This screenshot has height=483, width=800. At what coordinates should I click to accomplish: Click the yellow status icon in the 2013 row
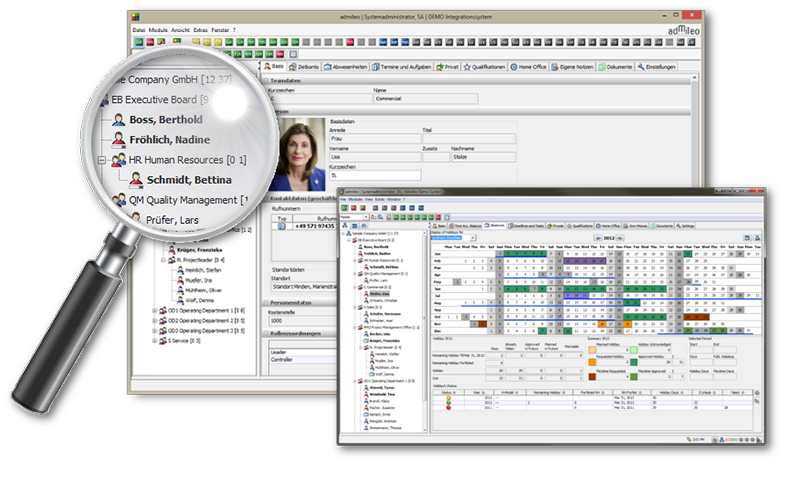click(449, 398)
